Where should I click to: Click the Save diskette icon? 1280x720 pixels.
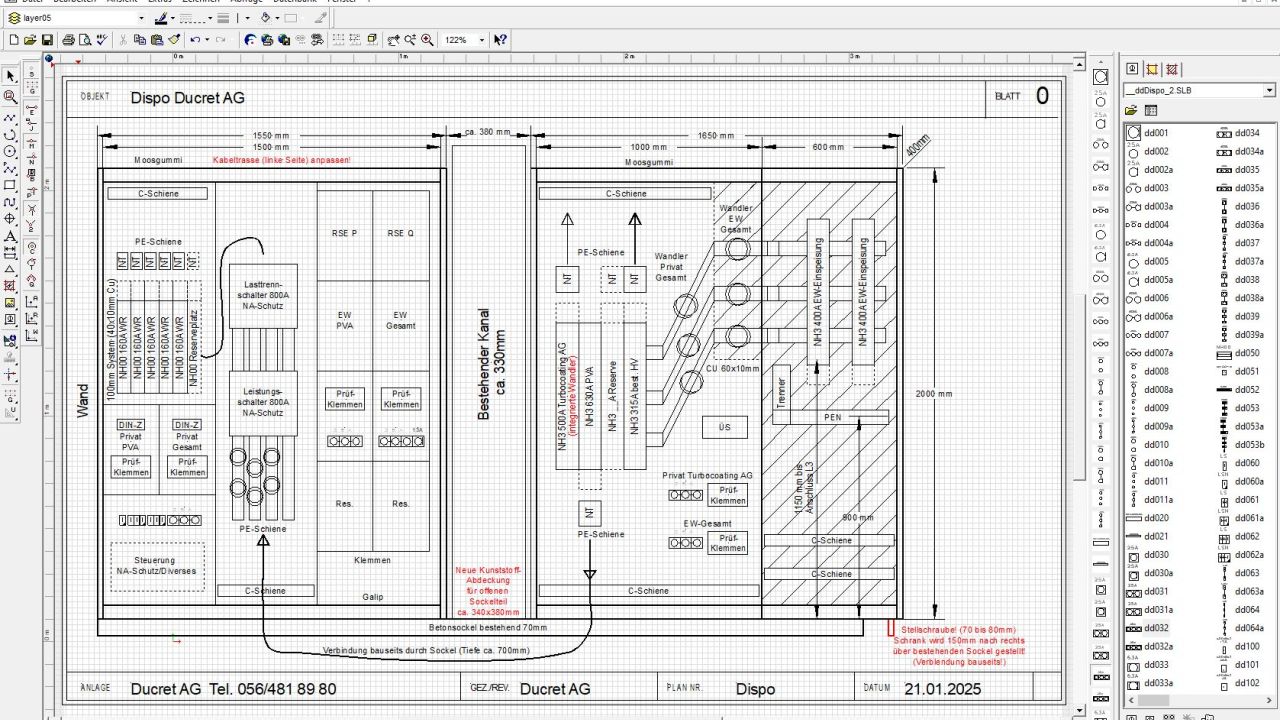point(47,40)
